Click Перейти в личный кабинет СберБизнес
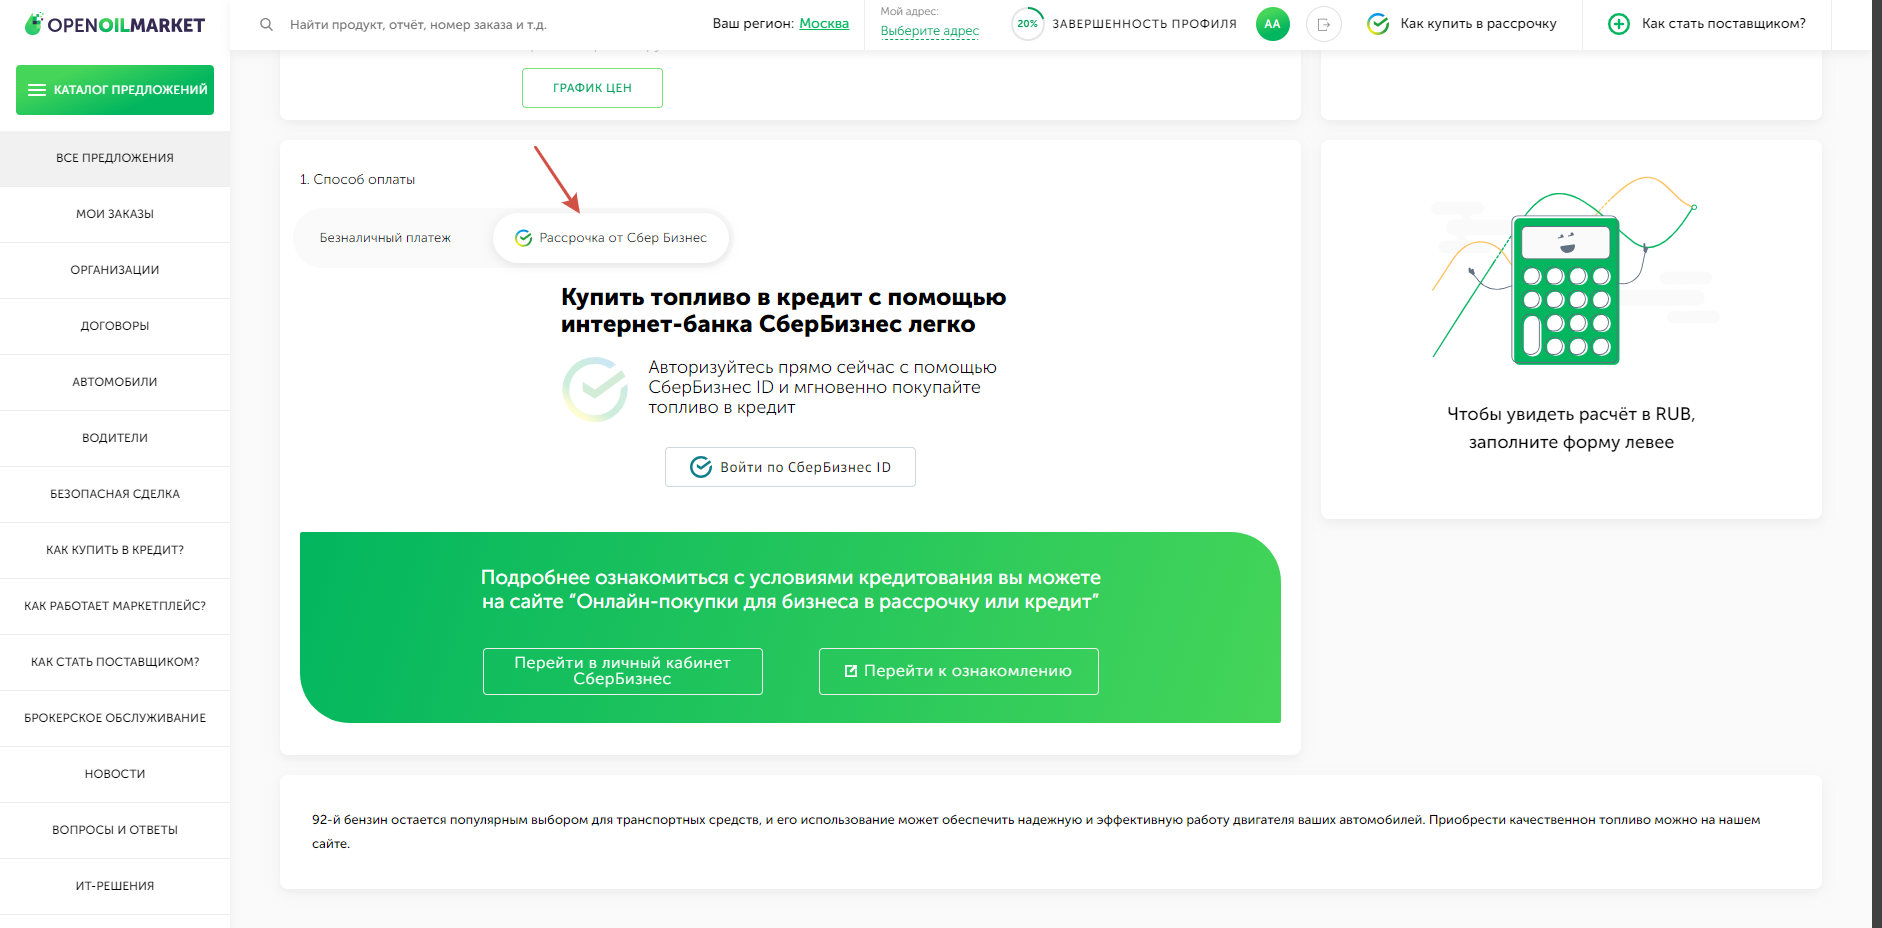Screen dimensions: 1882x928 (622, 671)
